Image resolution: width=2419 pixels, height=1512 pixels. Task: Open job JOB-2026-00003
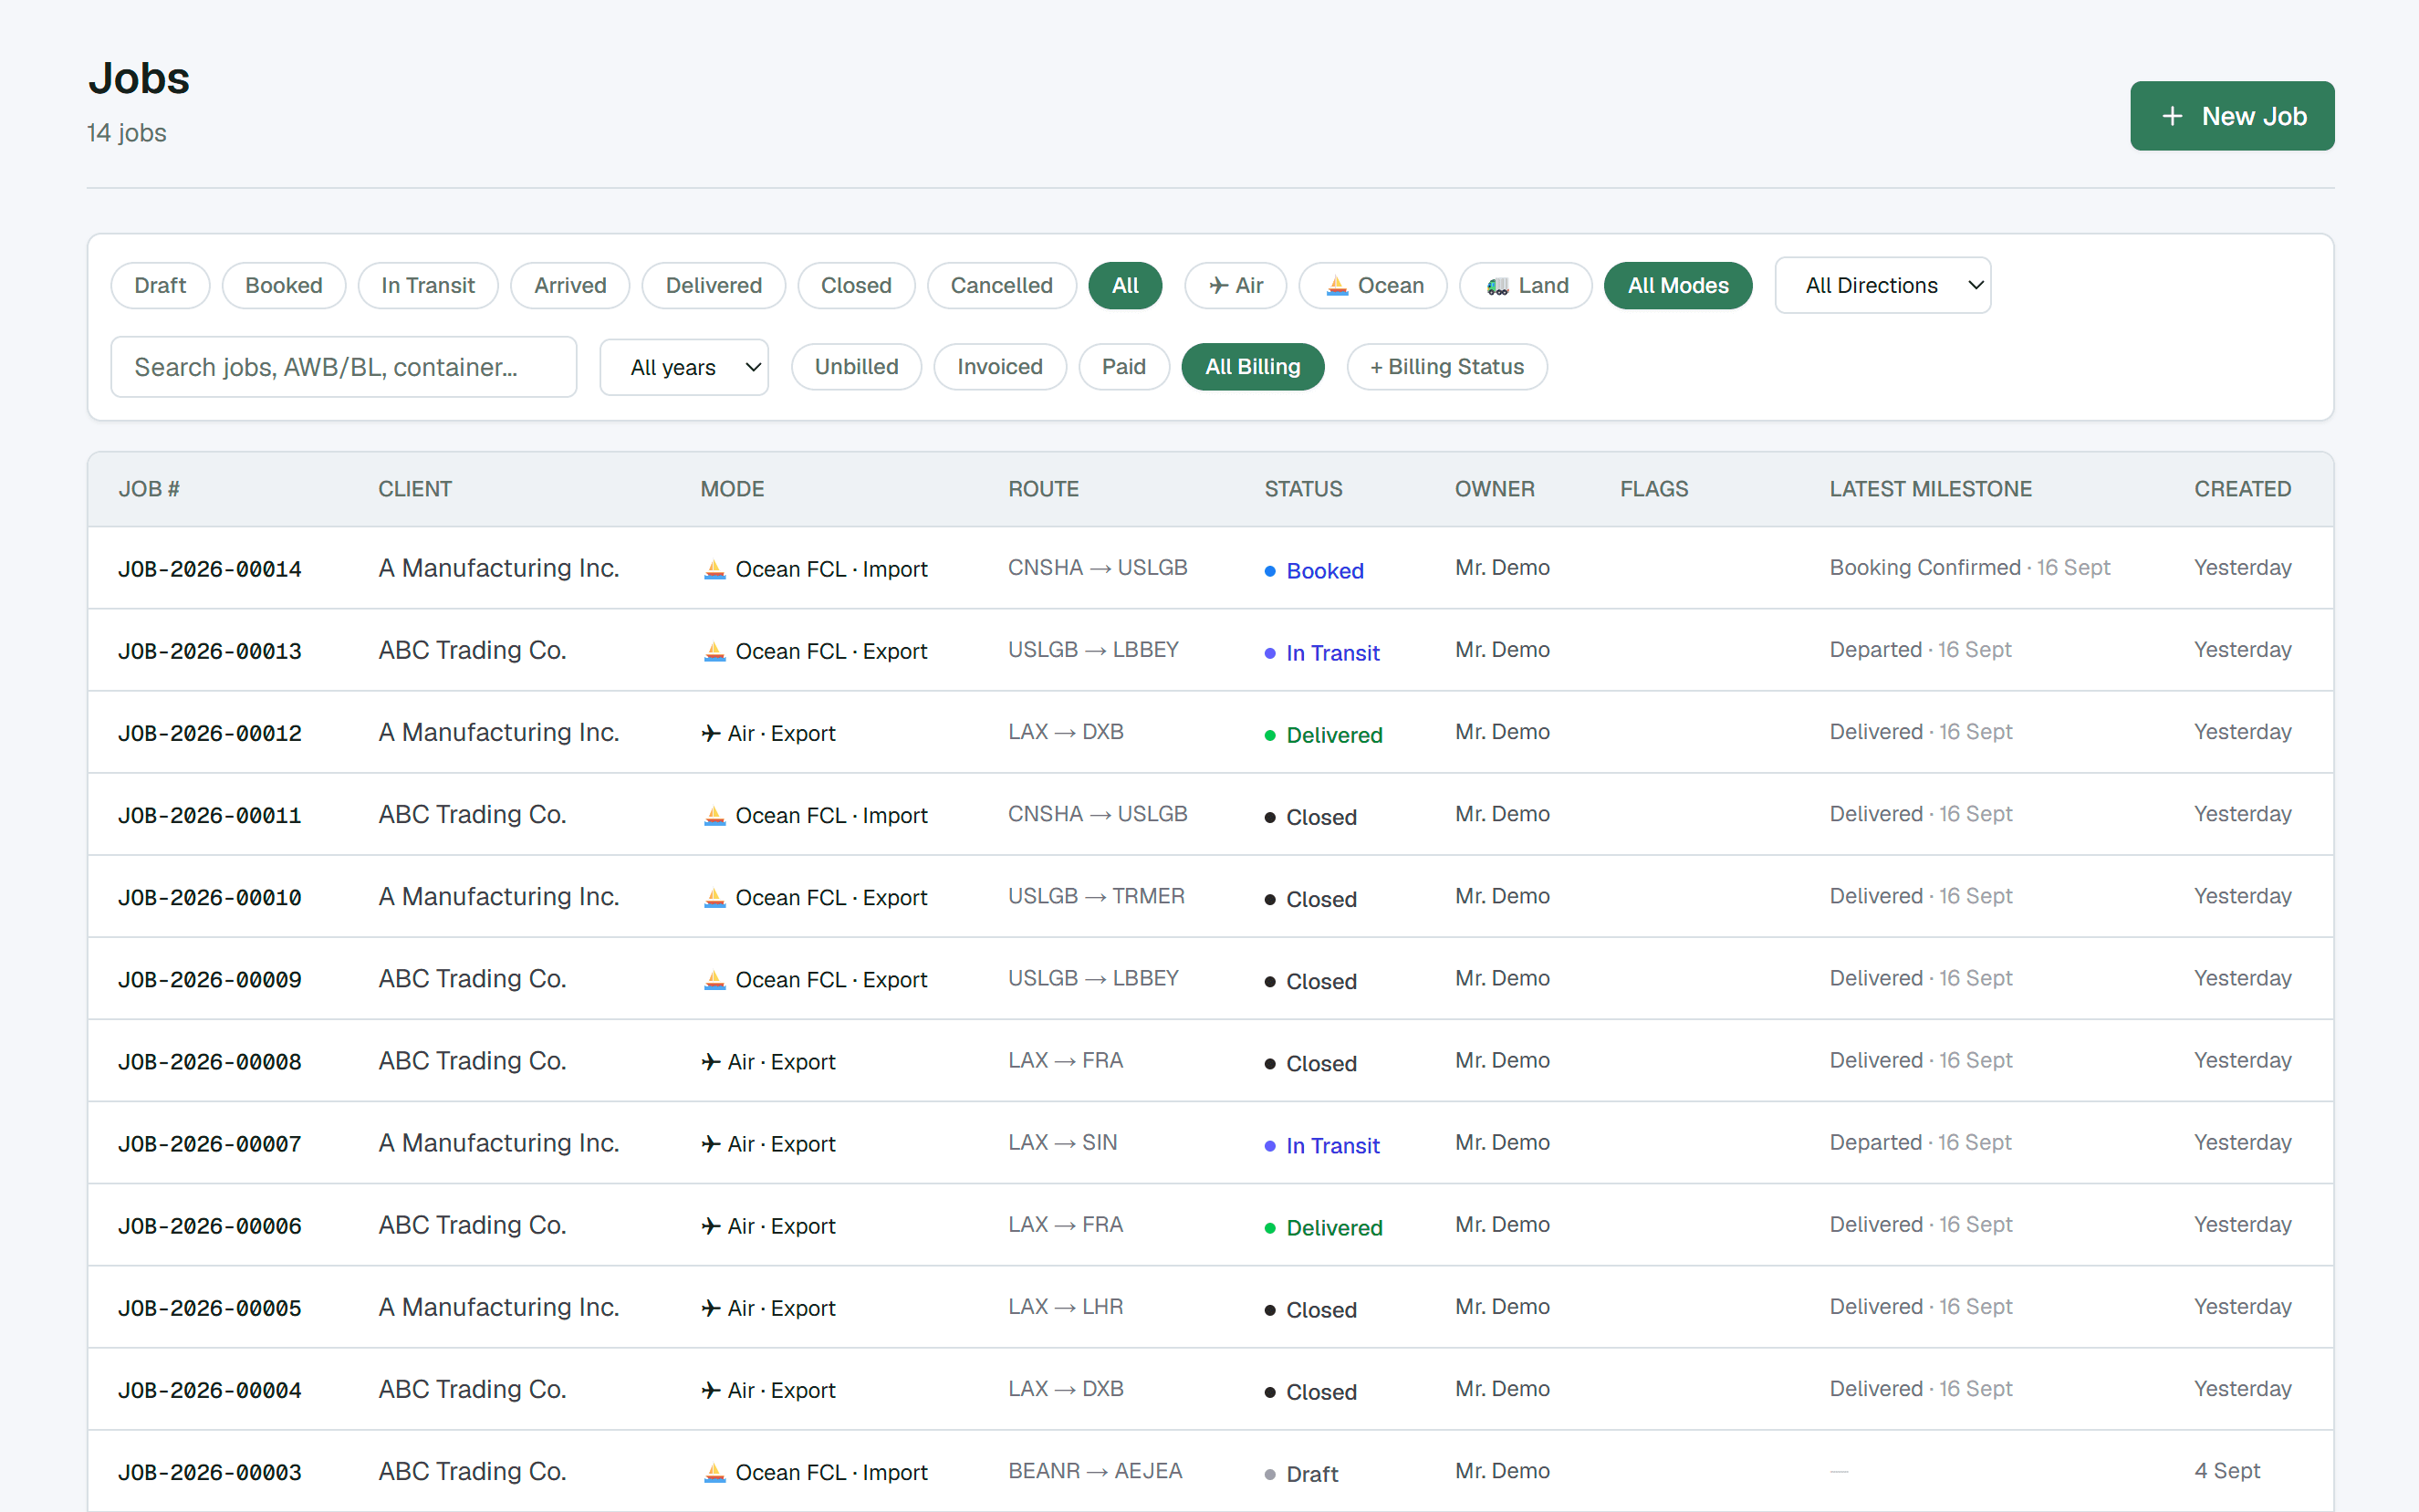point(210,1472)
